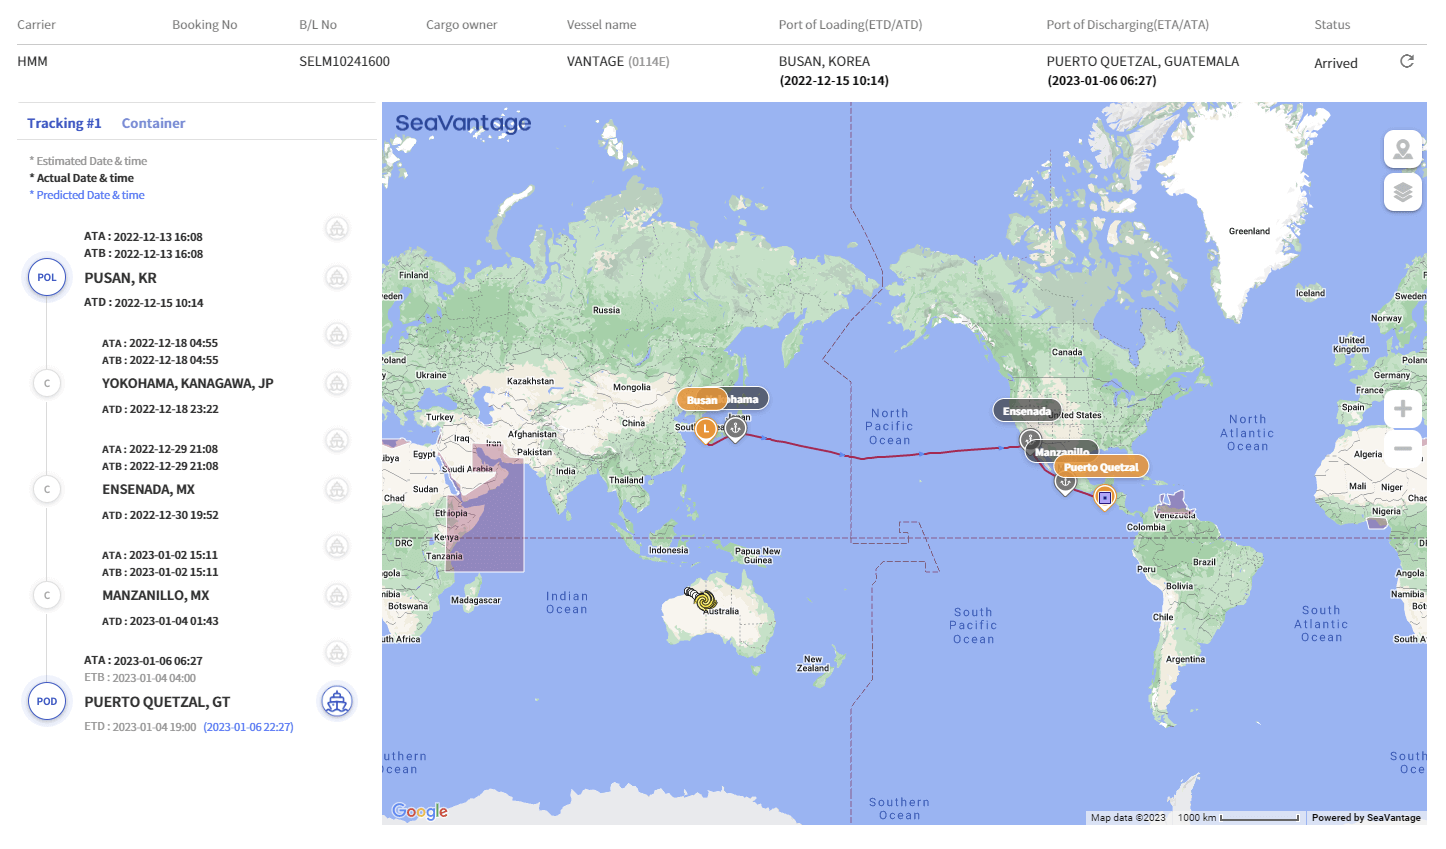Zoom in on the map
Viewport: 1446px width, 849px height.
click(1402, 409)
